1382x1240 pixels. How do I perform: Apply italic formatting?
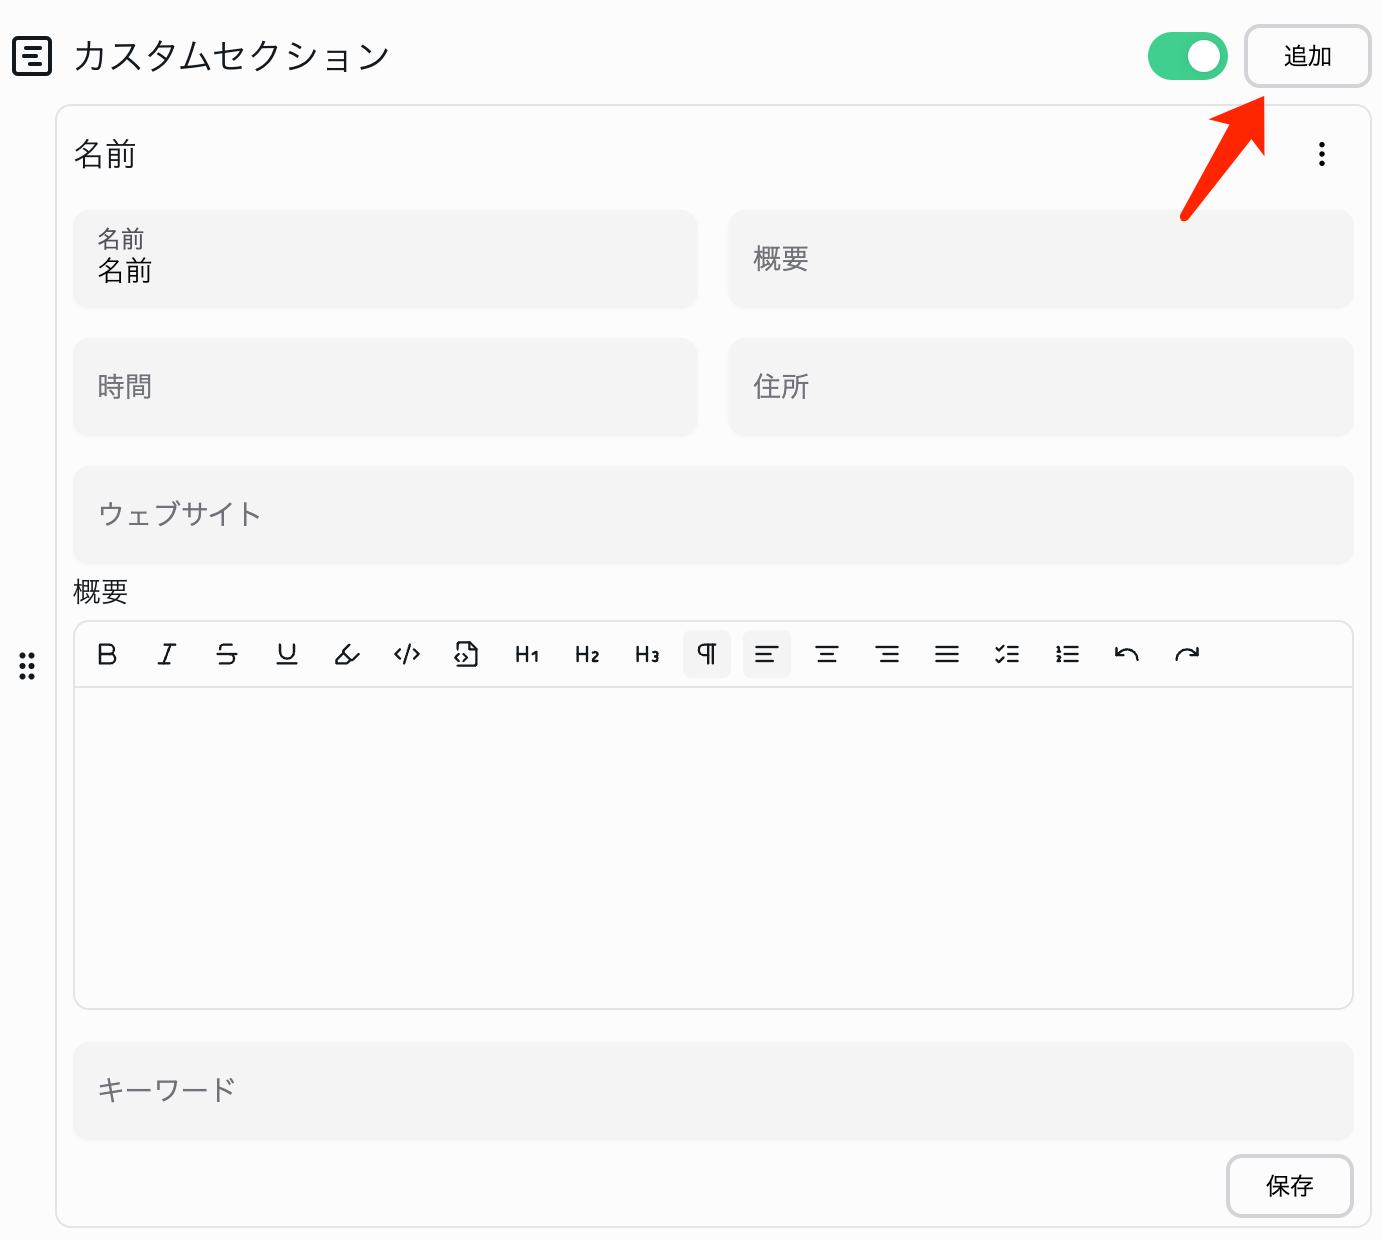[167, 654]
